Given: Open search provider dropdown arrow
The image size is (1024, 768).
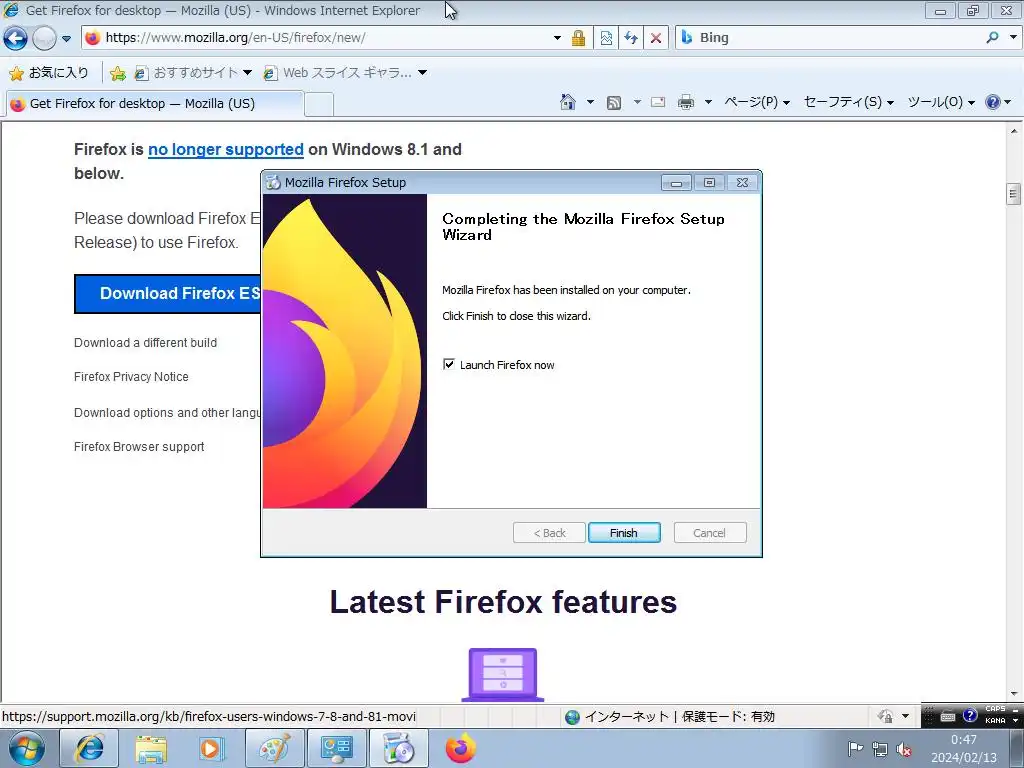Looking at the screenshot, I should [x=1013, y=38].
